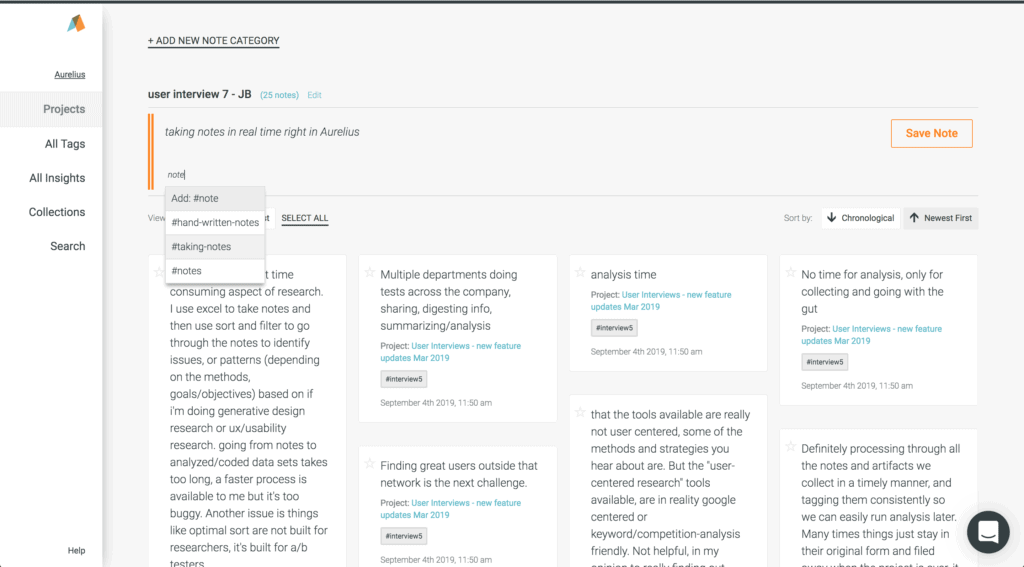This screenshot has height=567, width=1024.
Task: Star the 'No time for analysis' note
Action: [x=790, y=272]
